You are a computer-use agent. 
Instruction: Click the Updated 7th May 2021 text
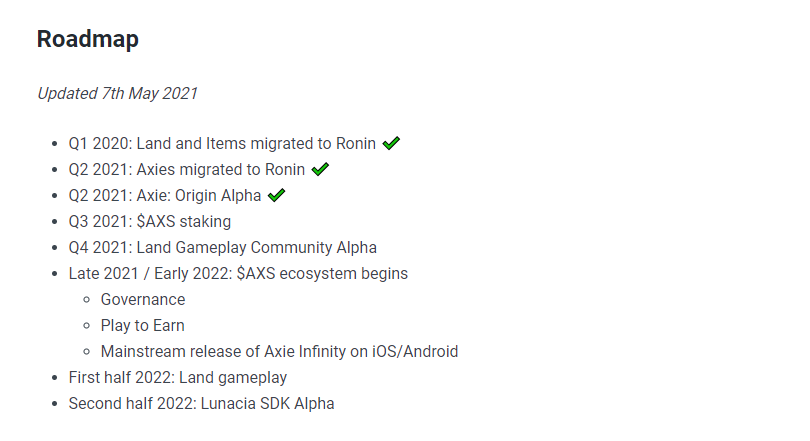tap(117, 93)
